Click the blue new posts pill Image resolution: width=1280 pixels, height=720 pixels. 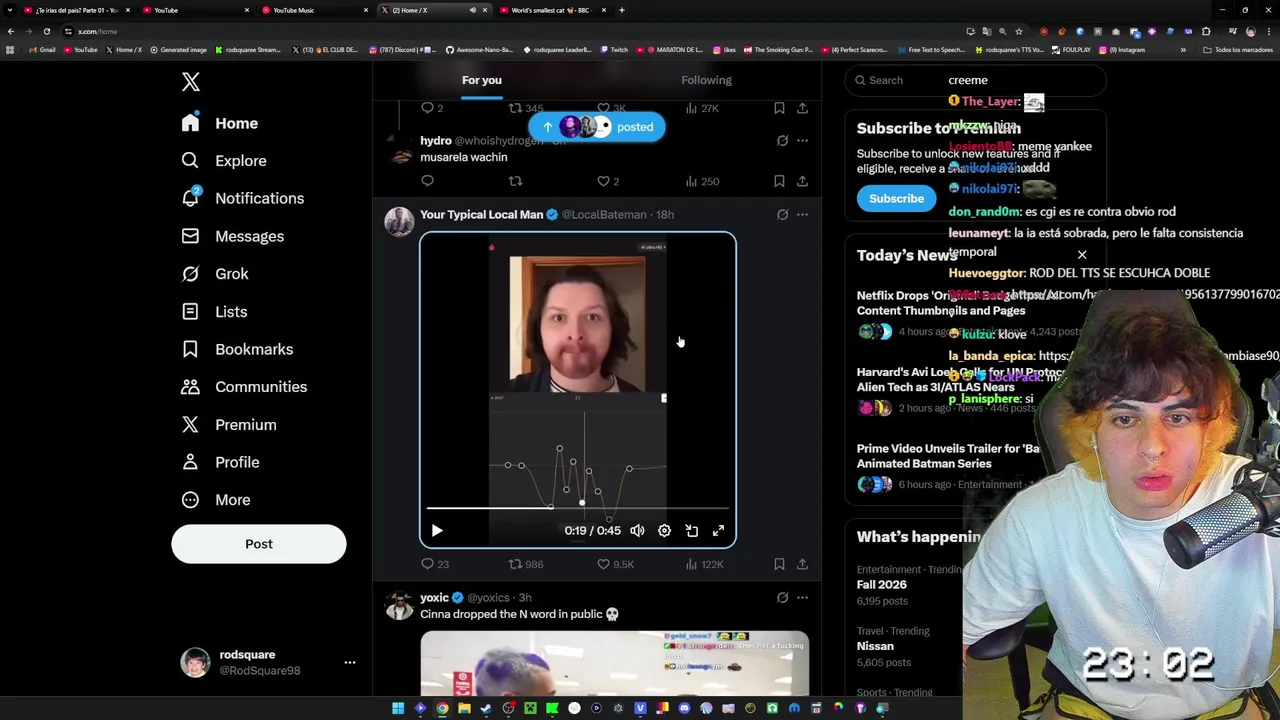[597, 127]
